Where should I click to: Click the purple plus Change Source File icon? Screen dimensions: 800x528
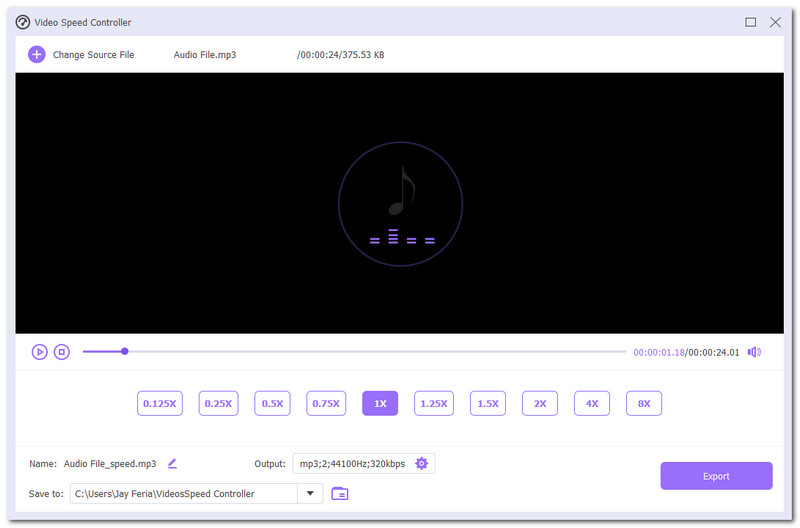click(37, 54)
